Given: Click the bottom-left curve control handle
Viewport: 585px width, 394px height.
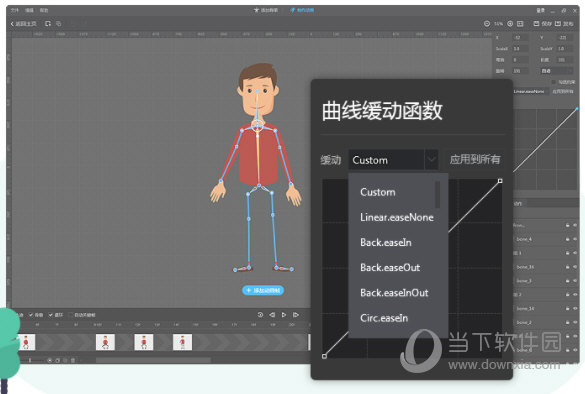Looking at the screenshot, I should tap(324, 356).
